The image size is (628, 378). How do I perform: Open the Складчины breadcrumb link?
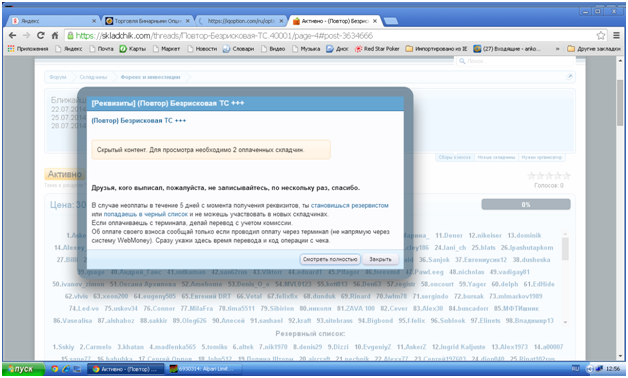(x=93, y=77)
